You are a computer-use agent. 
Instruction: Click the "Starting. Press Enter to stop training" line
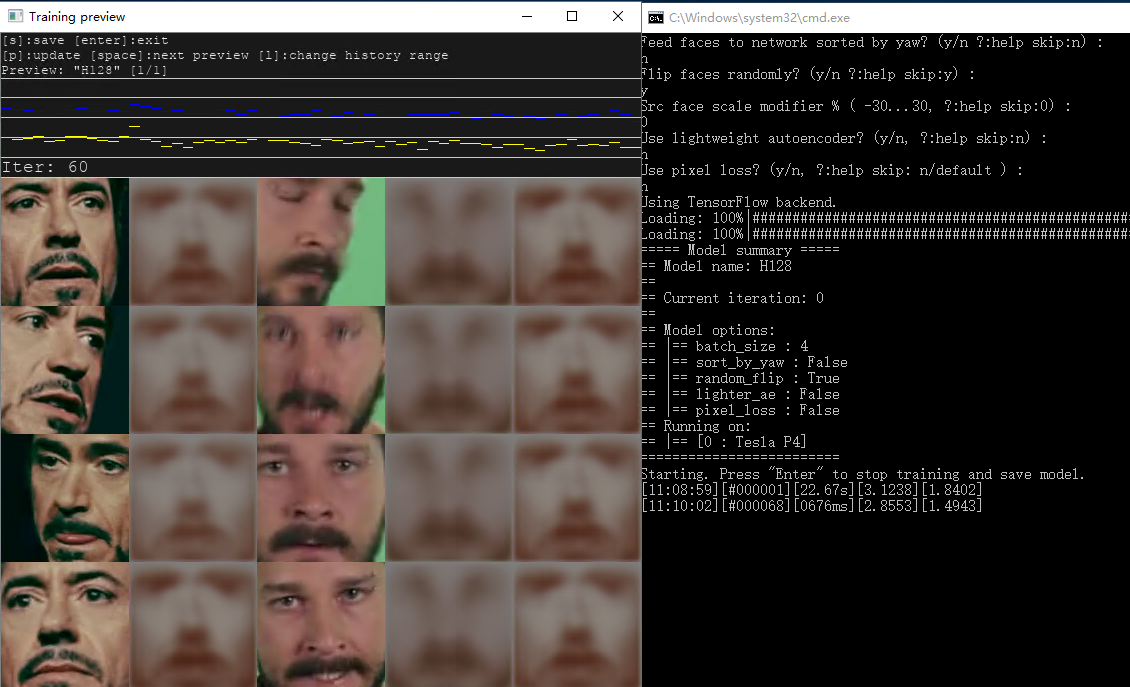tap(863, 474)
